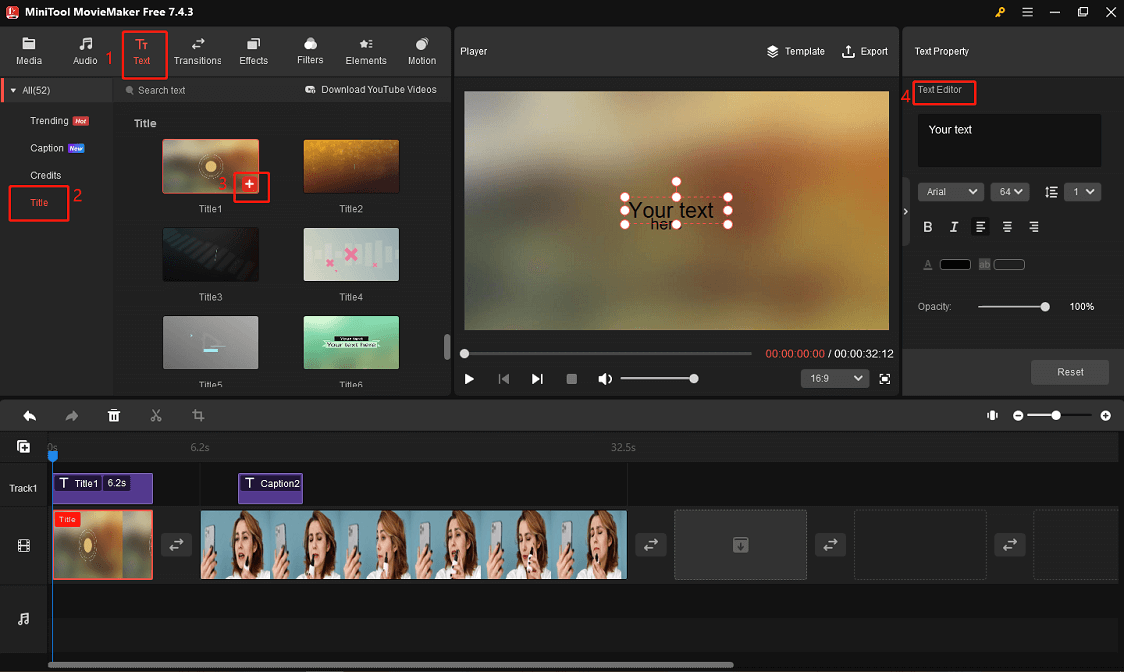Open the line spacing dropdown
Viewport: 1124px width, 672px height.
coord(1082,191)
